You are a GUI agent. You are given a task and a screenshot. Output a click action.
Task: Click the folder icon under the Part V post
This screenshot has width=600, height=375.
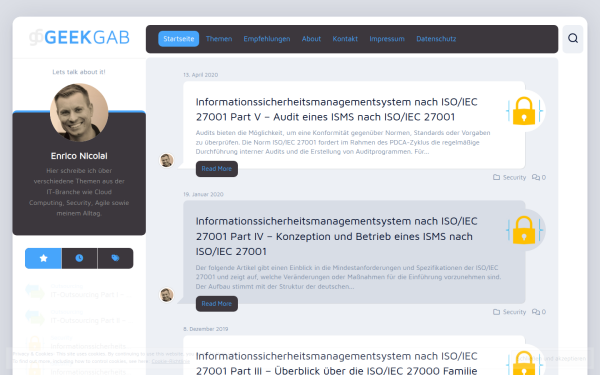[496, 177]
